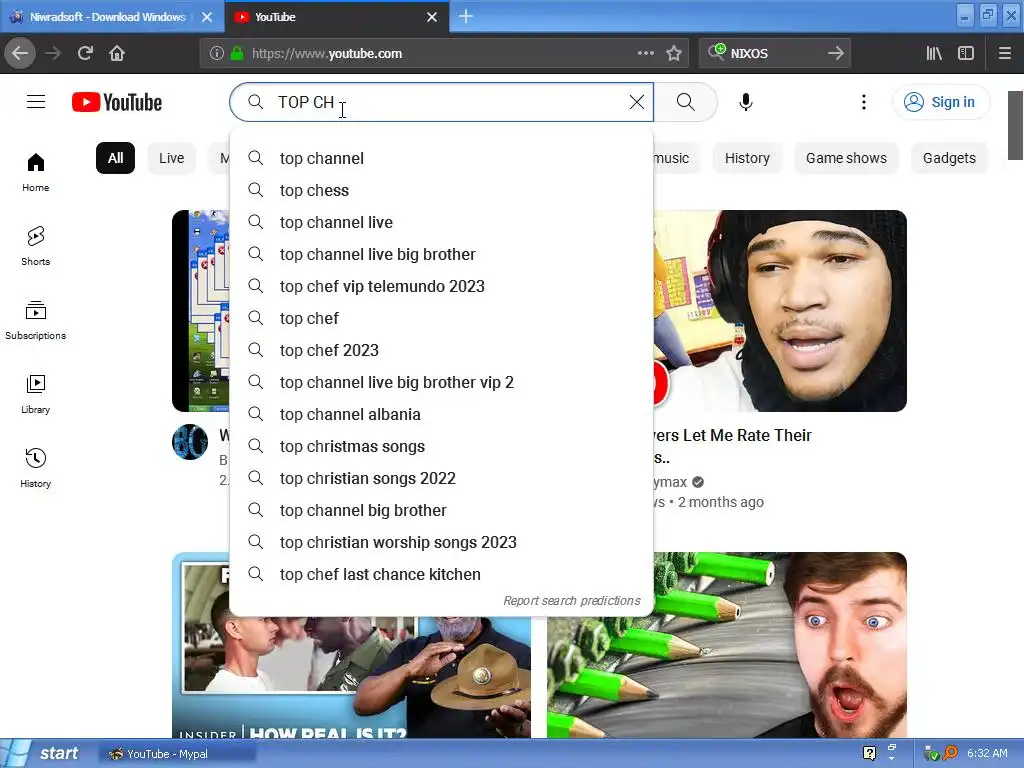Click the Sign in button
This screenshot has width=1024, height=768.
(x=941, y=102)
